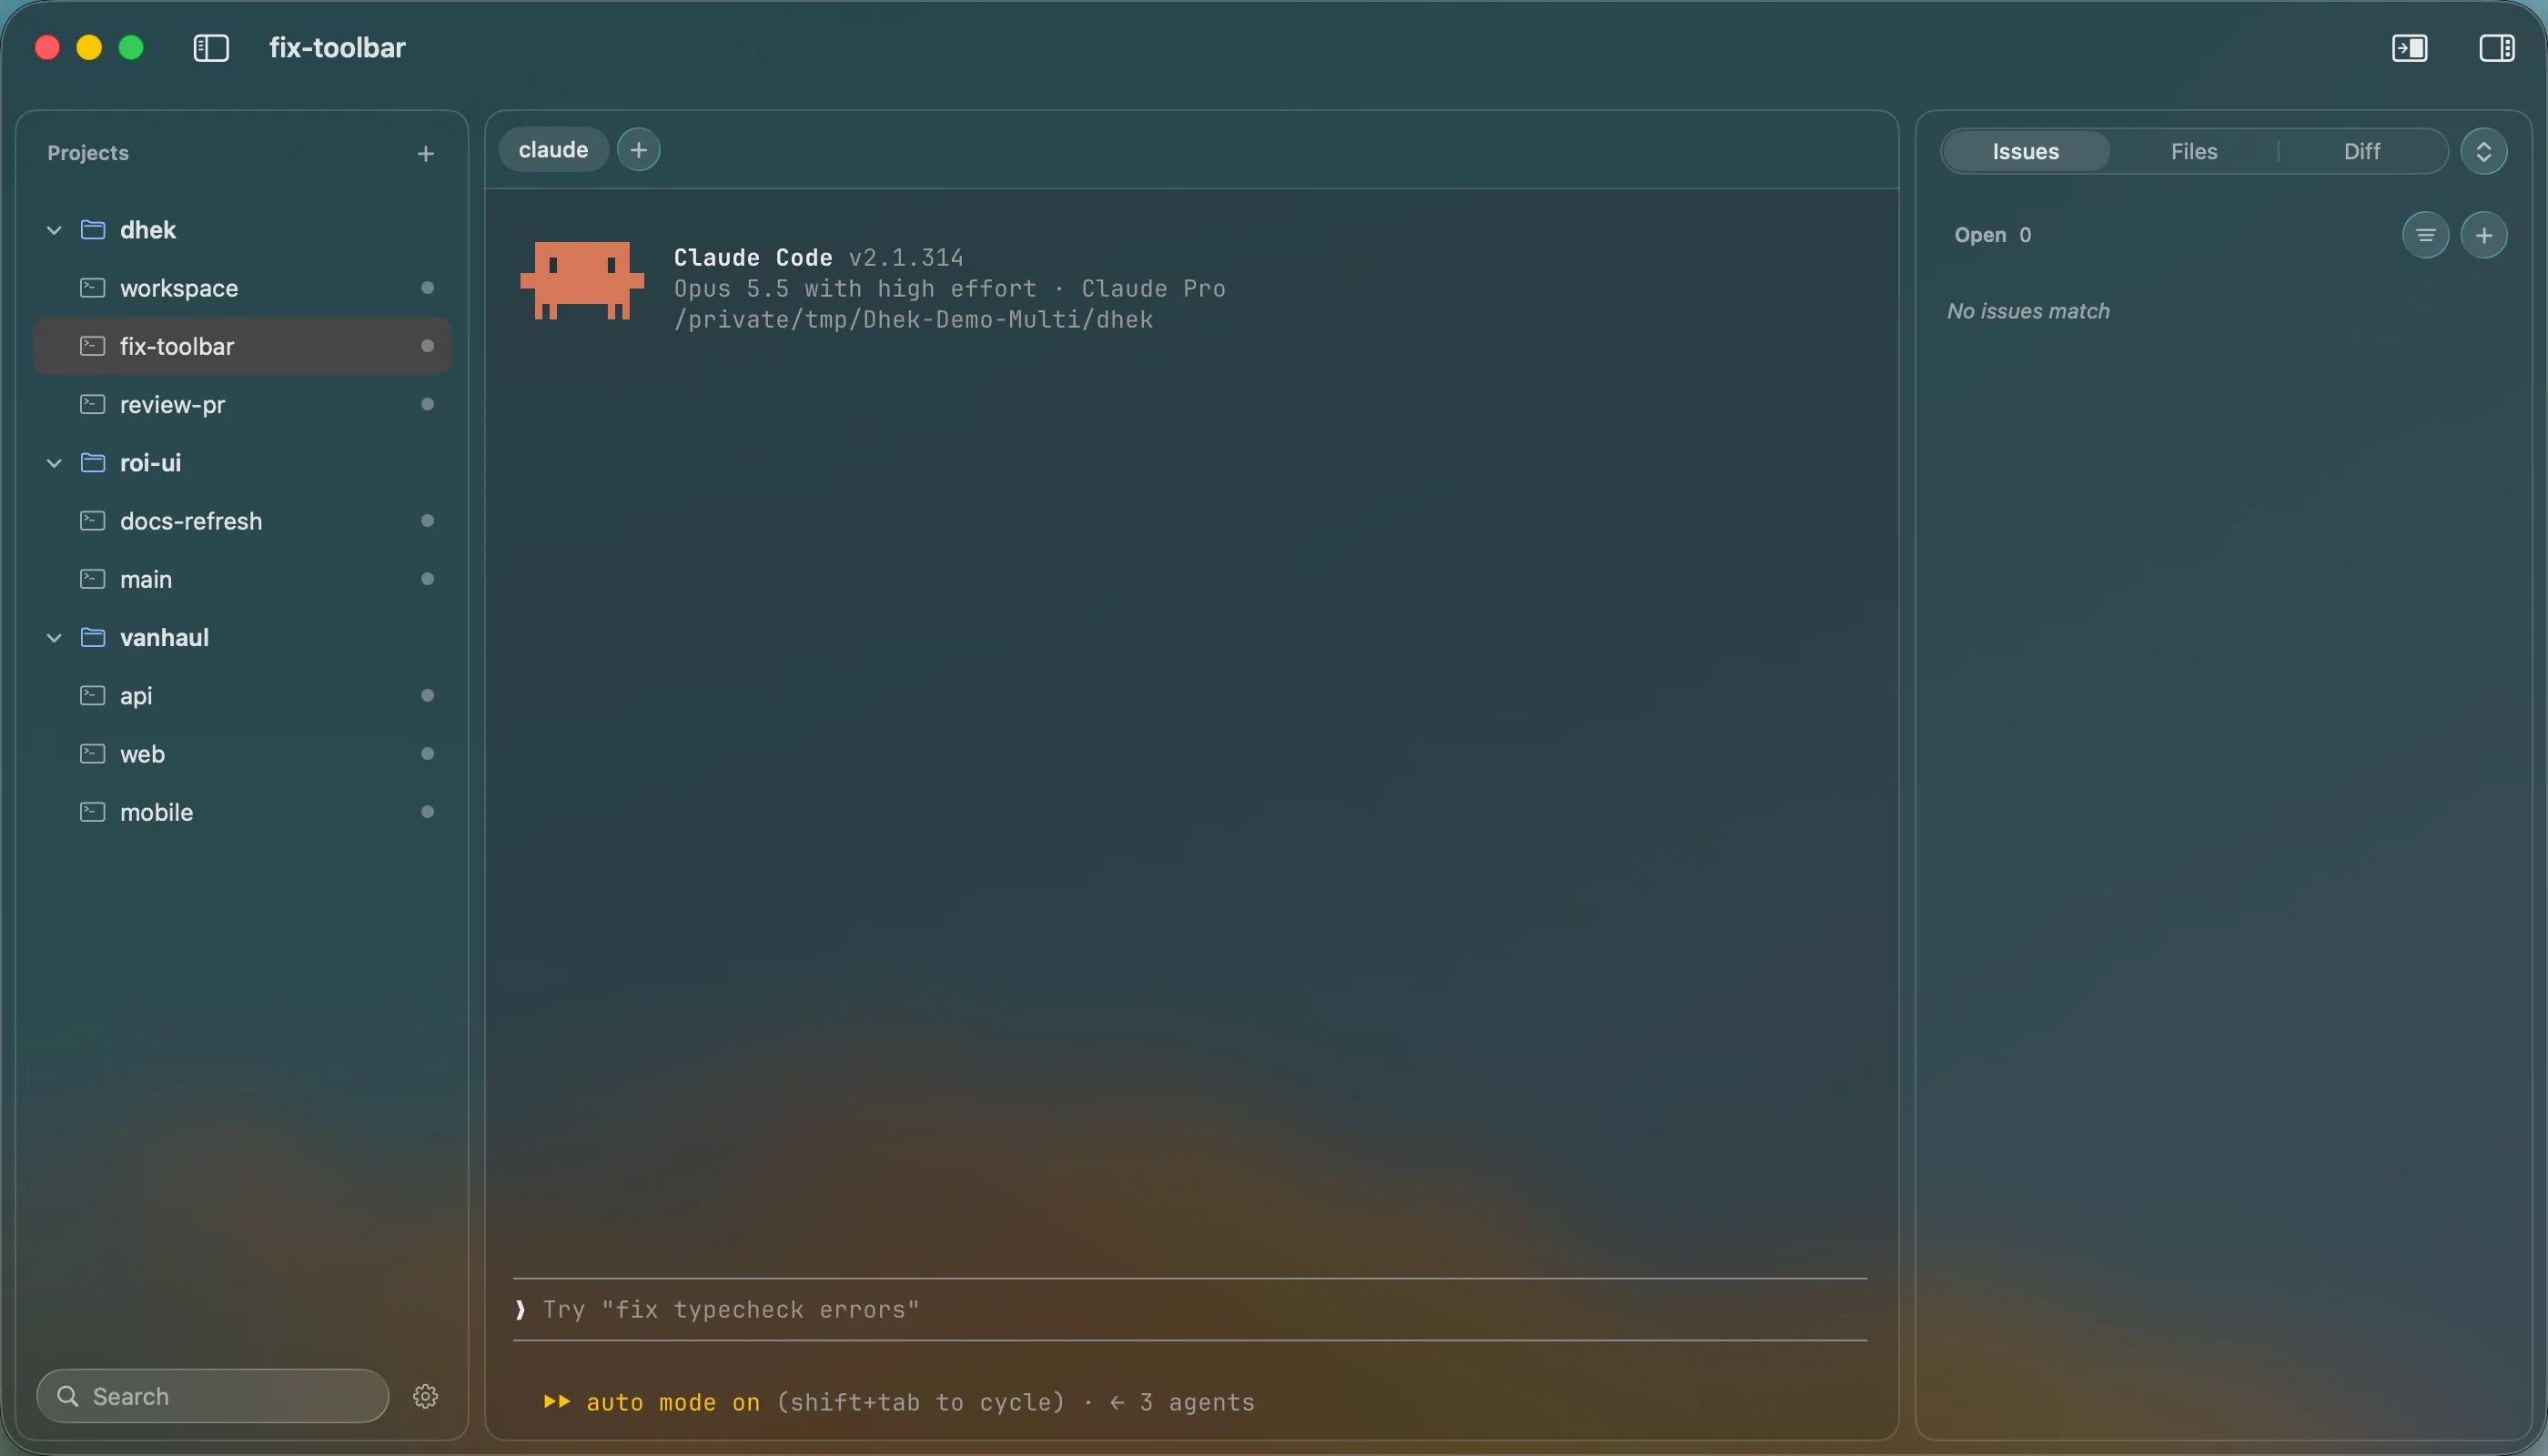Open the up-down chevron menu beside Diff
Viewport: 2548px width, 1456px height.
tap(2484, 151)
